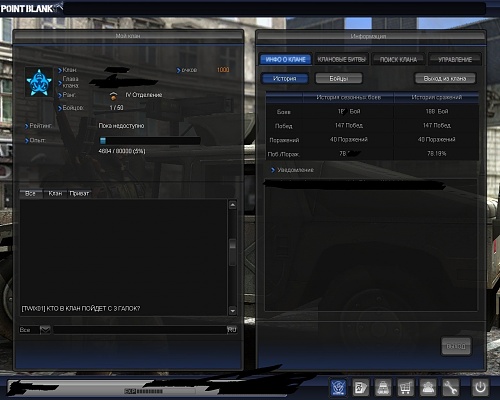Click the blue clan emblem star image

point(39,82)
